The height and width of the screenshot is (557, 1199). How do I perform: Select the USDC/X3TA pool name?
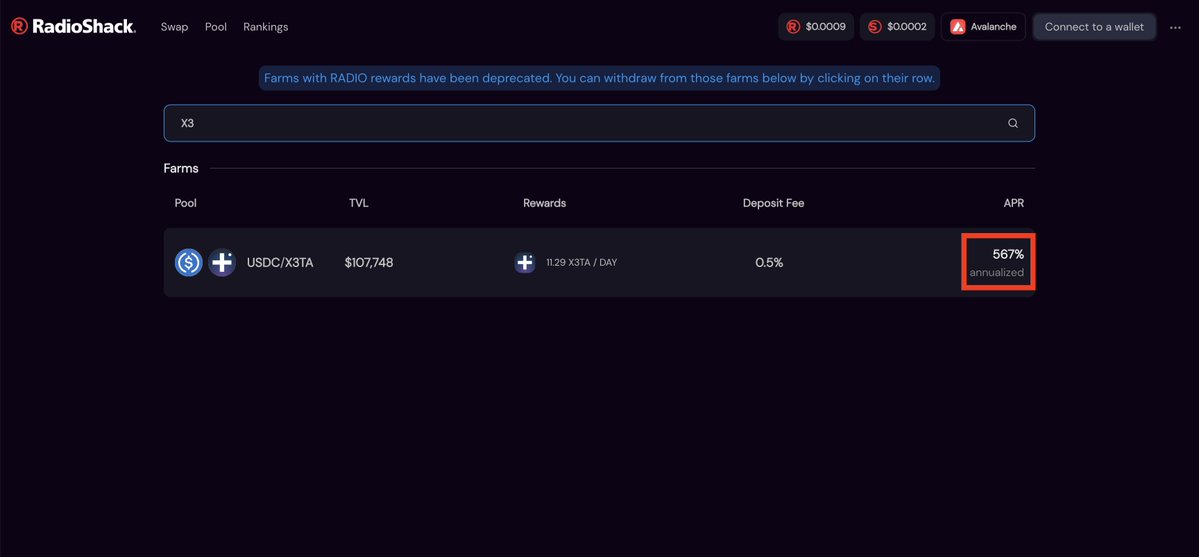(x=280, y=262)
